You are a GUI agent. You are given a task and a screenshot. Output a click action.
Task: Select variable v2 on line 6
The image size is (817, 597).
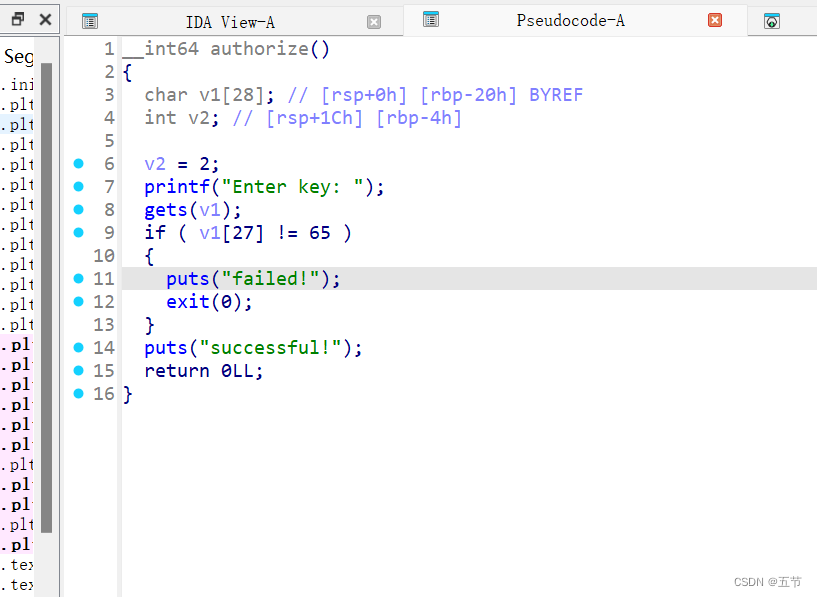(x=155, y=164)
